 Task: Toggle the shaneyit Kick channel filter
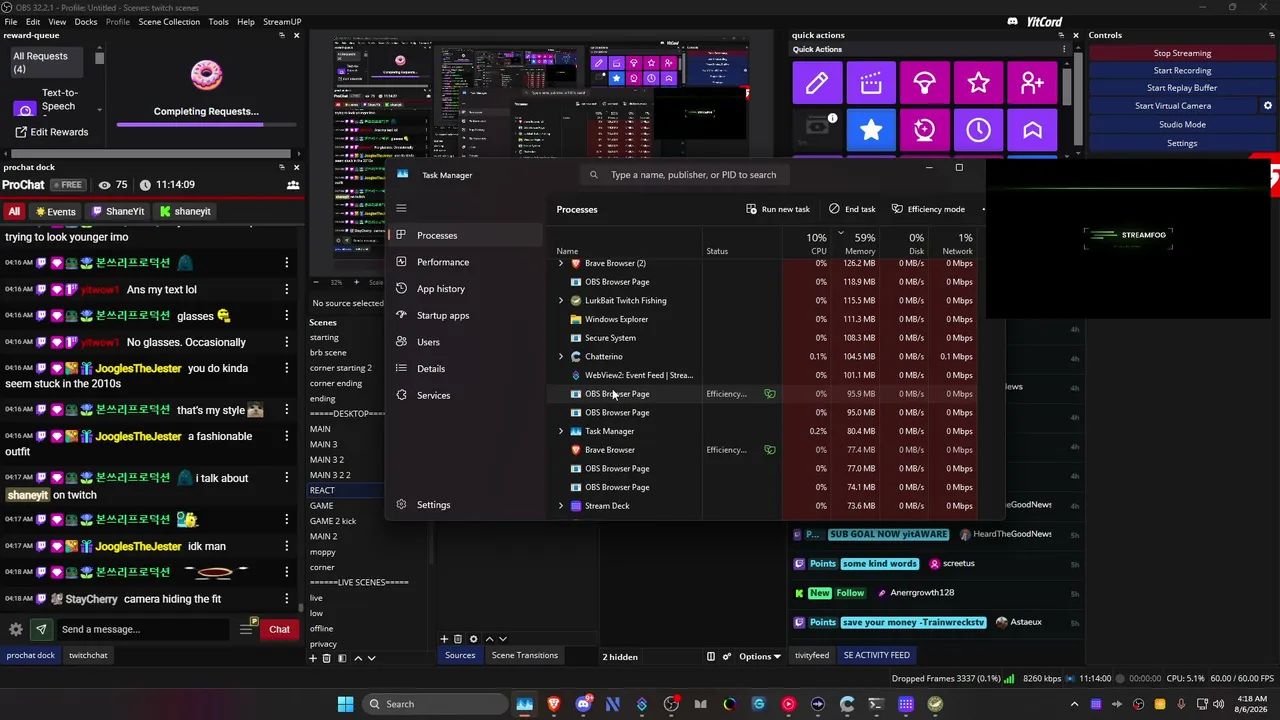point(186,211)
